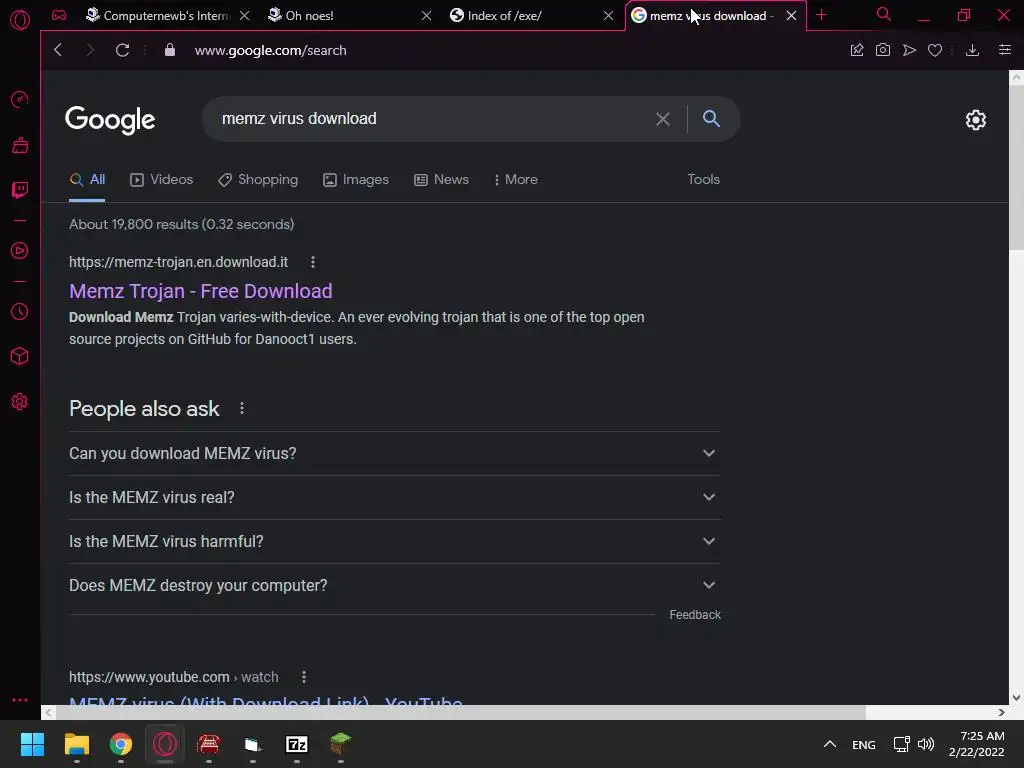1024x768 pixels.
Task: Close the 'Index of /exe/' tab
Action: [609, 16]
